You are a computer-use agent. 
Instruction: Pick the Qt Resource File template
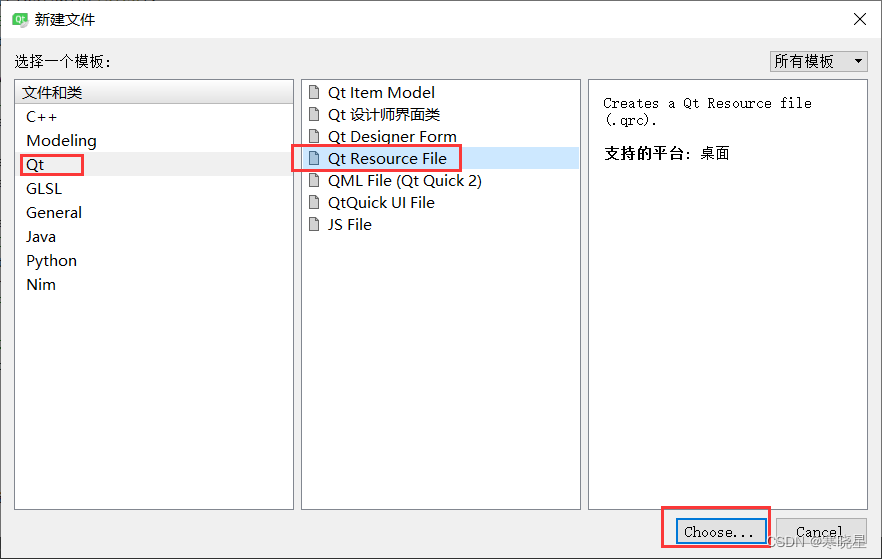(x=440, y=158)
